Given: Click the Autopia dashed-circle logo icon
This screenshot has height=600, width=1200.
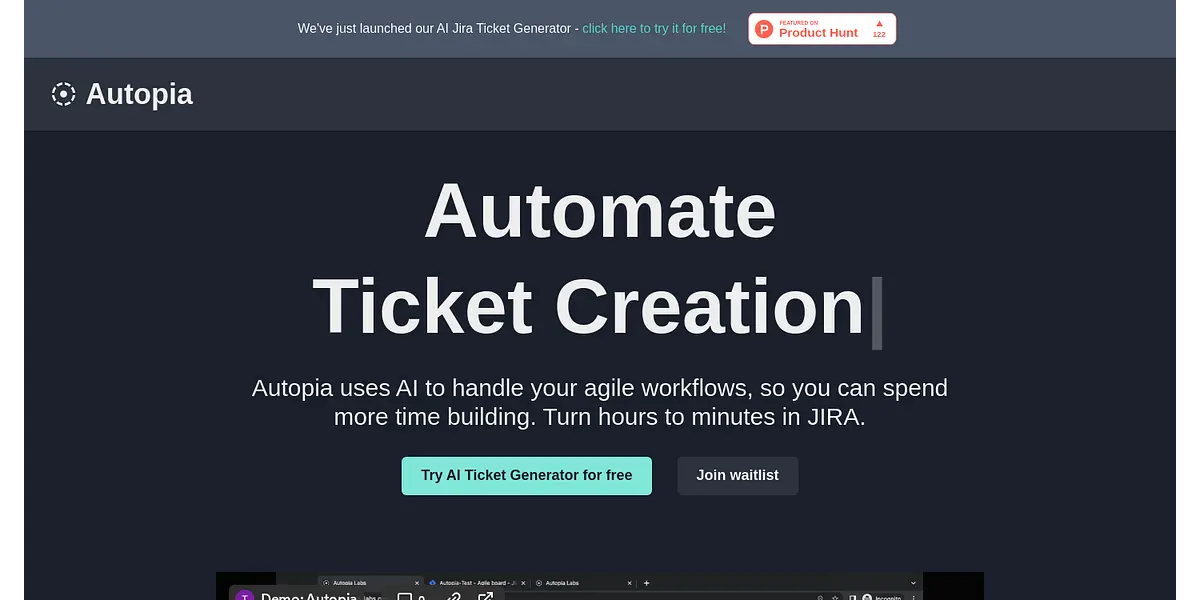Looking at the screenshot, I should click(63, 94).
